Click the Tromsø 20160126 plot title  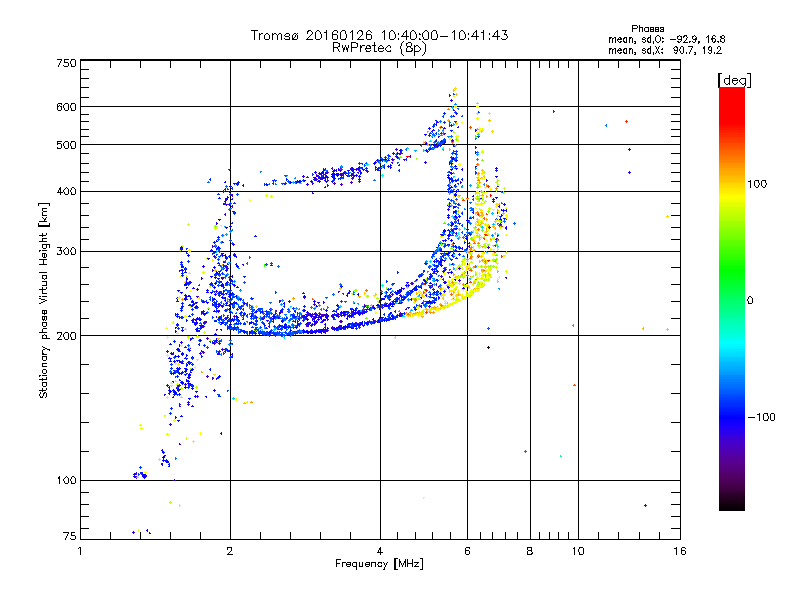(x=379, y=35)
